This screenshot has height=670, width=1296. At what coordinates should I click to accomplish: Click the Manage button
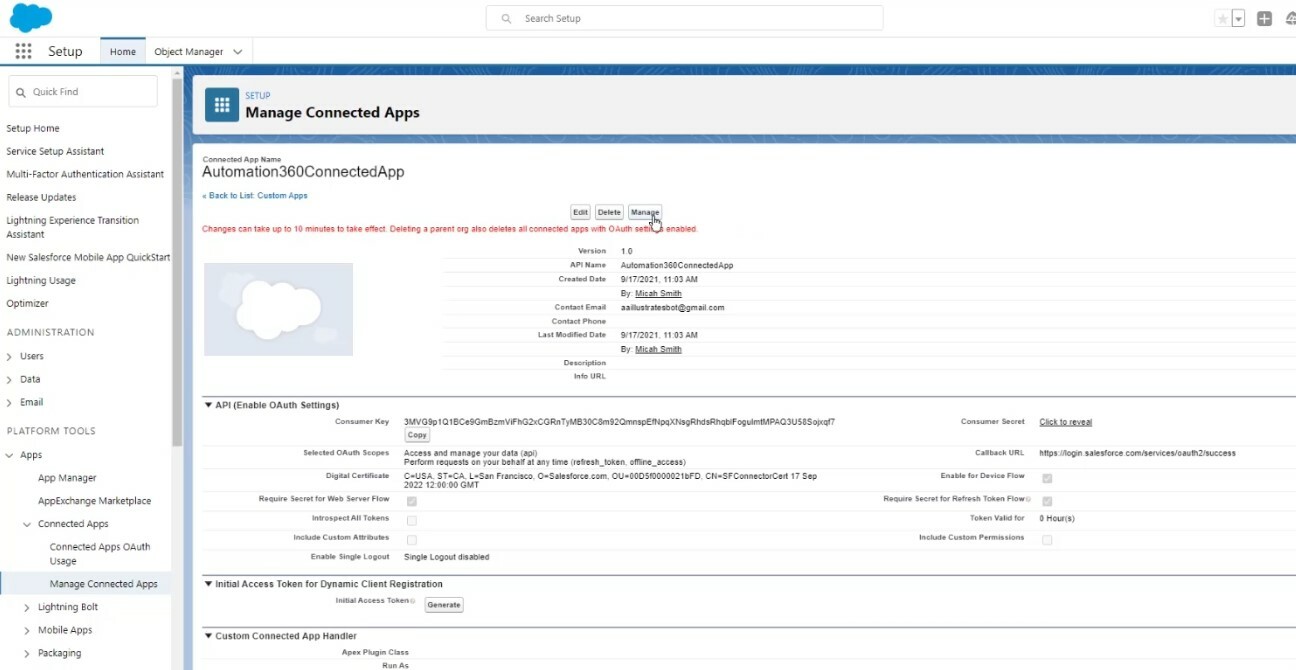pos(645,212)
